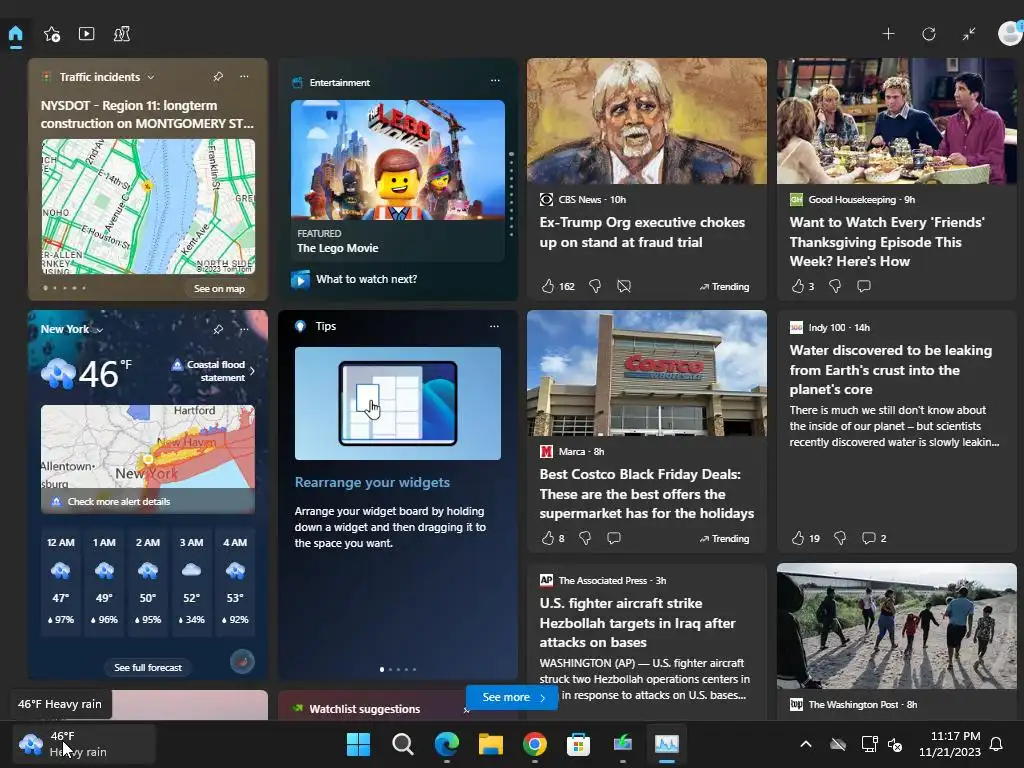Screen dimensions: 1024x768
Task: Expand the New York location dropdown
Action: coord(99,330)
